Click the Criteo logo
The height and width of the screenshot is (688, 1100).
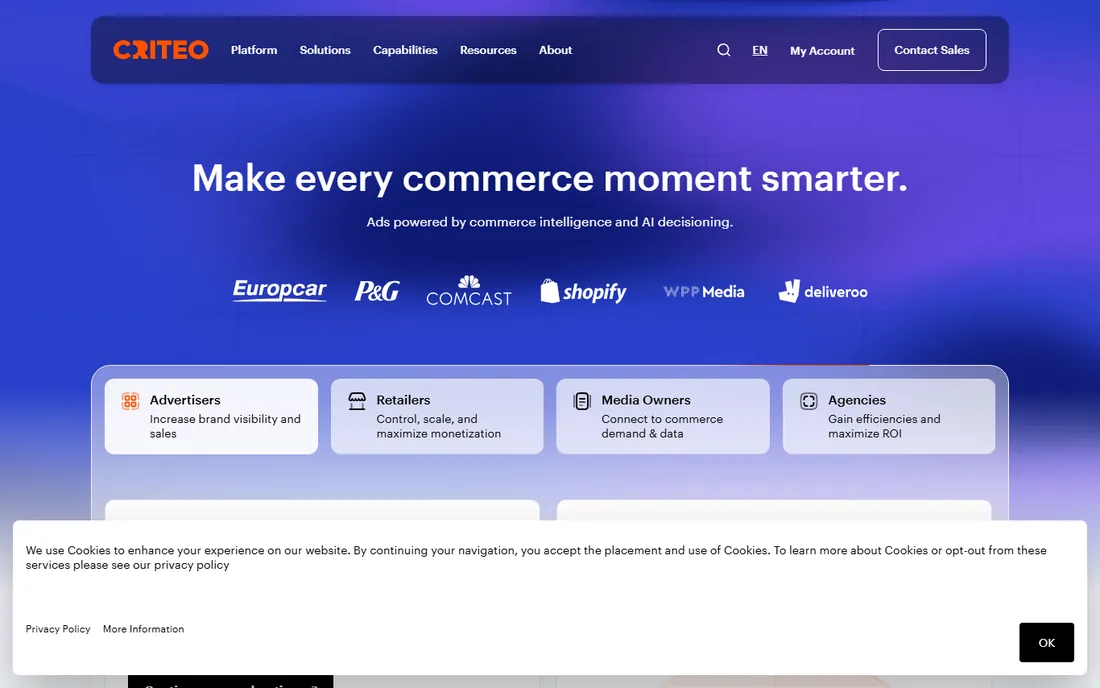pyautogui.click(x=161, y=50)
